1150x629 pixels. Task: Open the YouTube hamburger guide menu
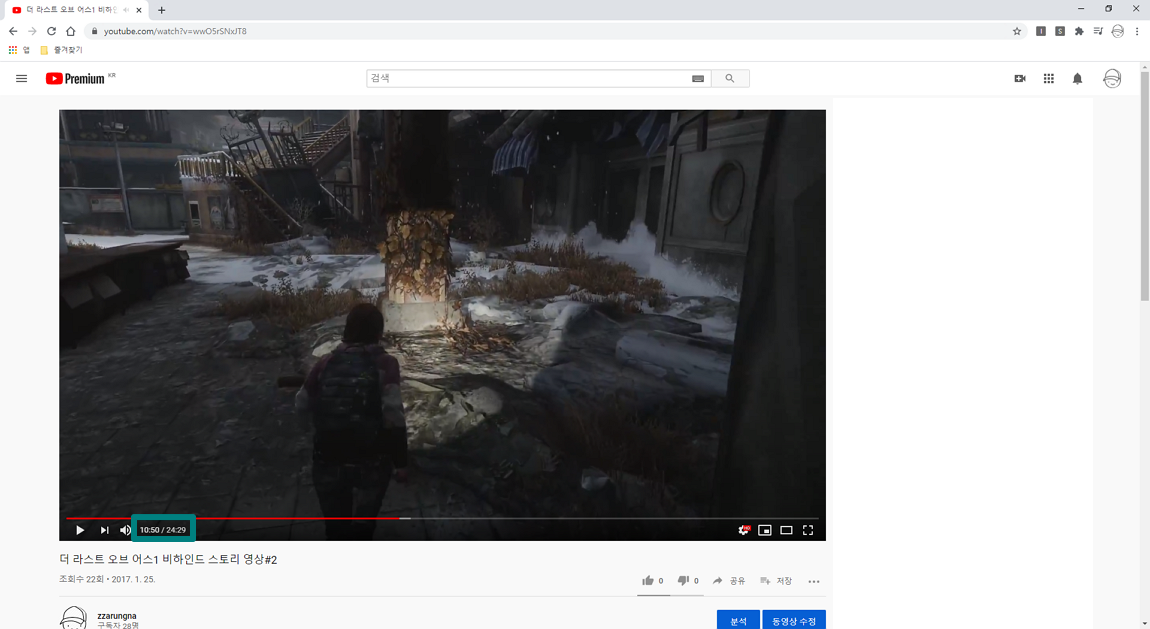pos(21,78)
